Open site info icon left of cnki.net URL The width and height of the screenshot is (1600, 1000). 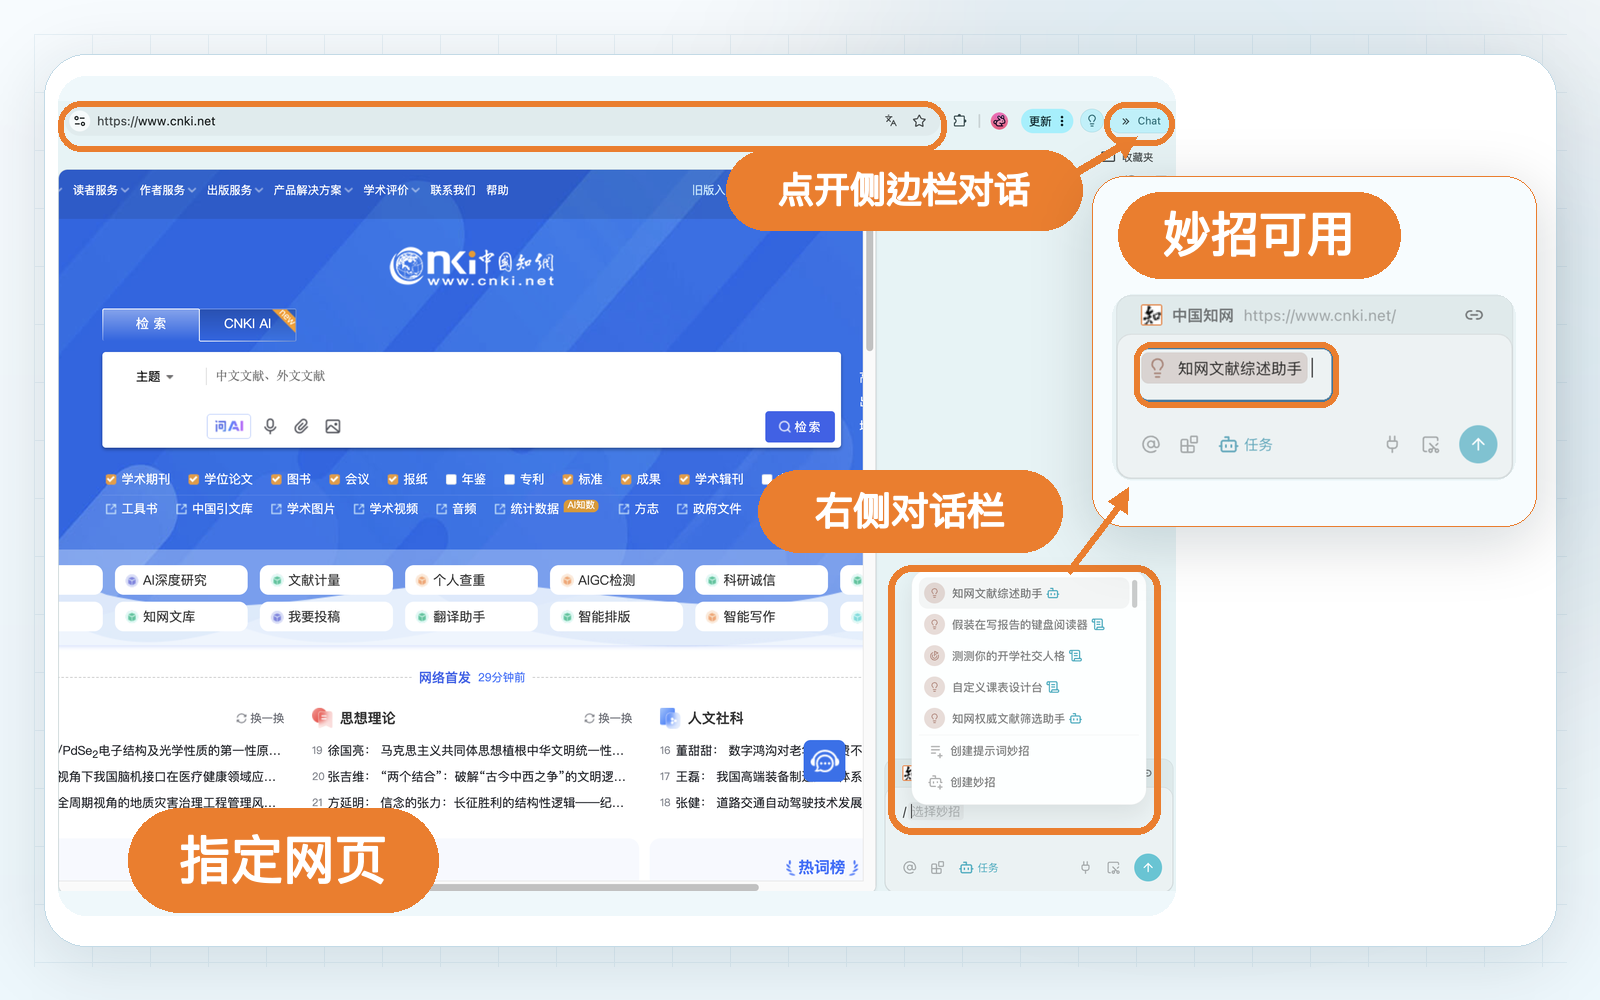(79, 121)
